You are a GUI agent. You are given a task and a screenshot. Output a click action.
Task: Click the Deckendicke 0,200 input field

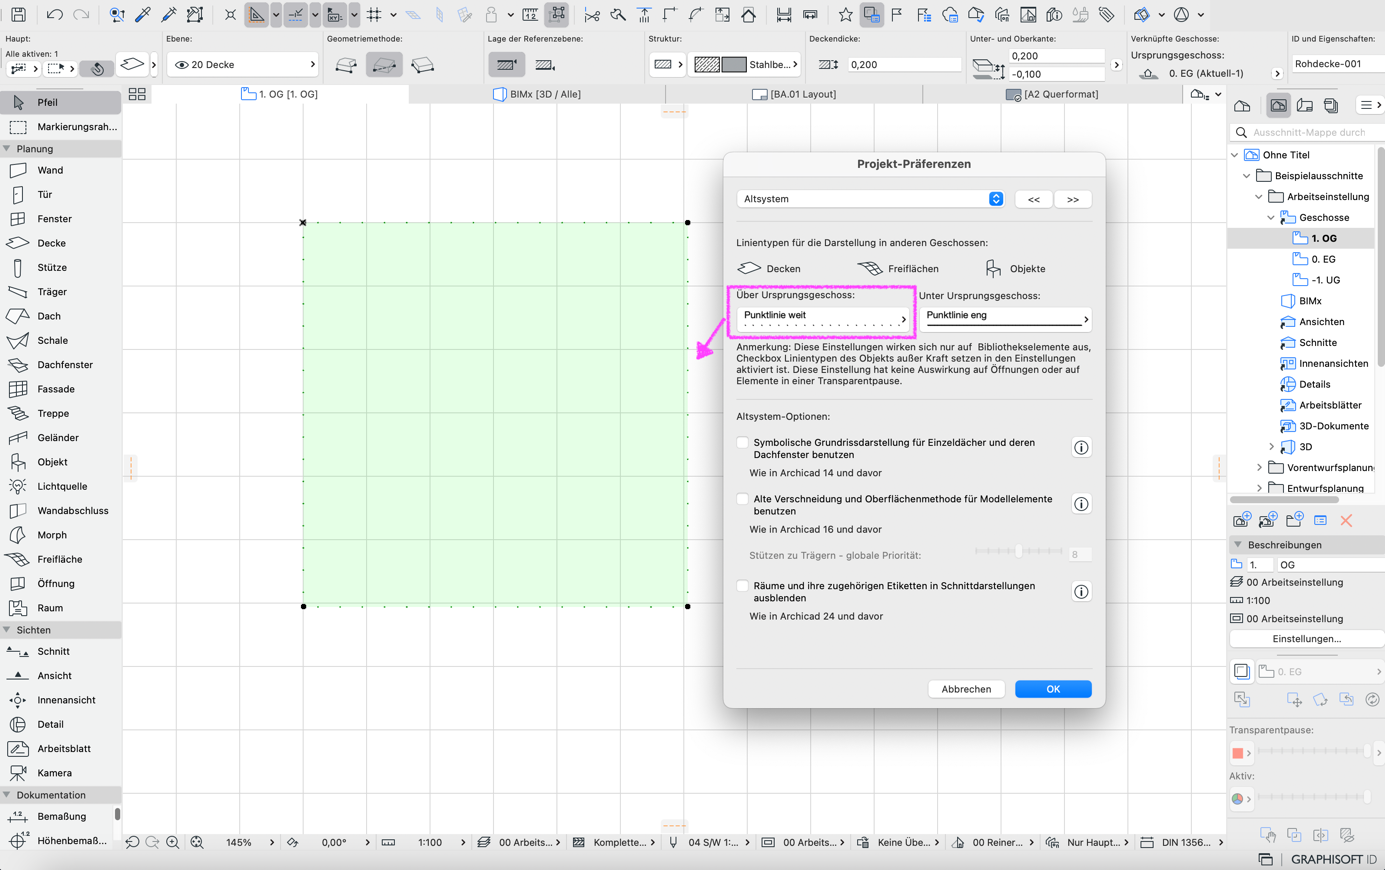(x=904, y=65)
